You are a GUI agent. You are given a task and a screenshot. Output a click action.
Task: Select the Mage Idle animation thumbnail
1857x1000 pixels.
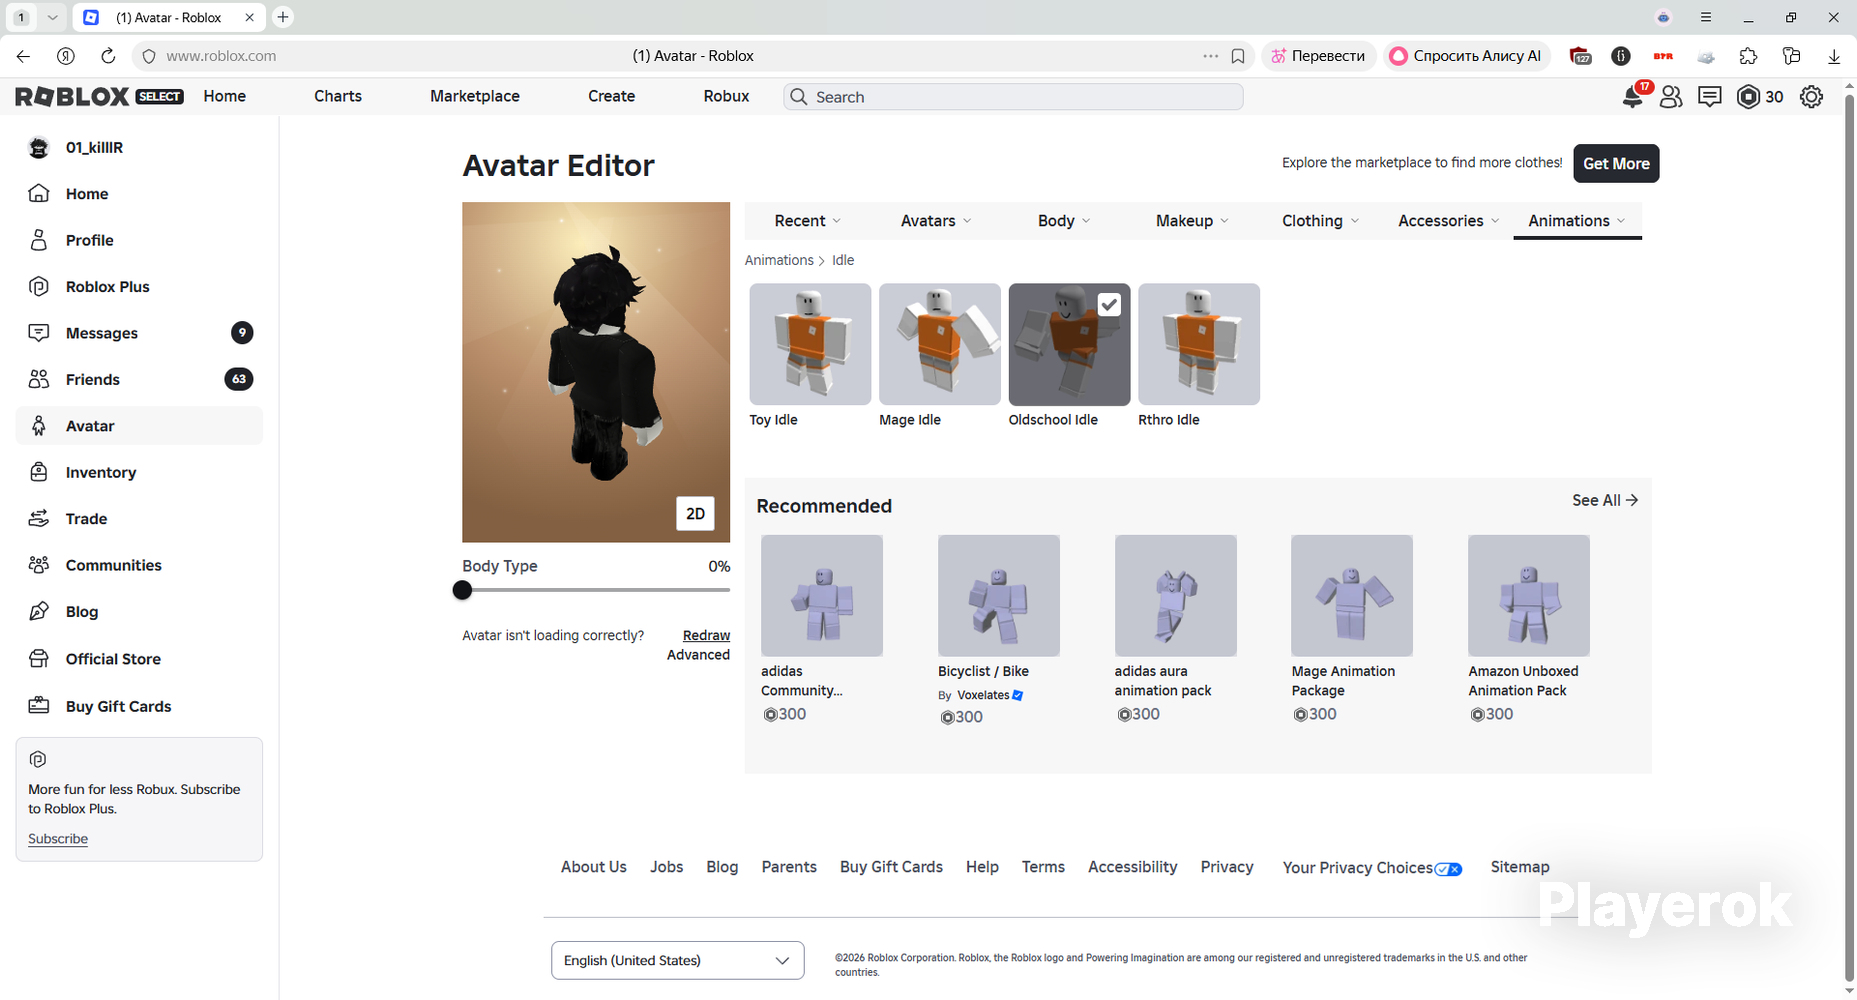click(940, 344)
